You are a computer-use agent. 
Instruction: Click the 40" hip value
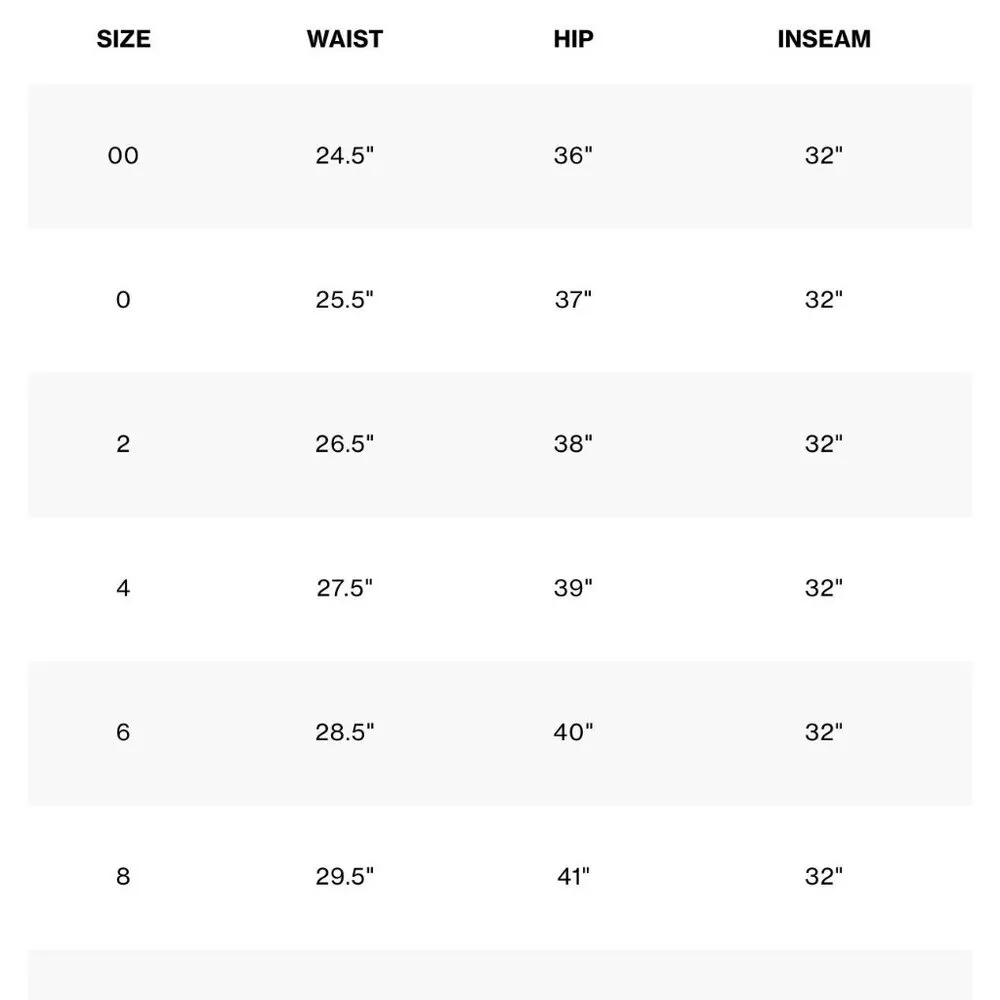[x=573, y=732]
